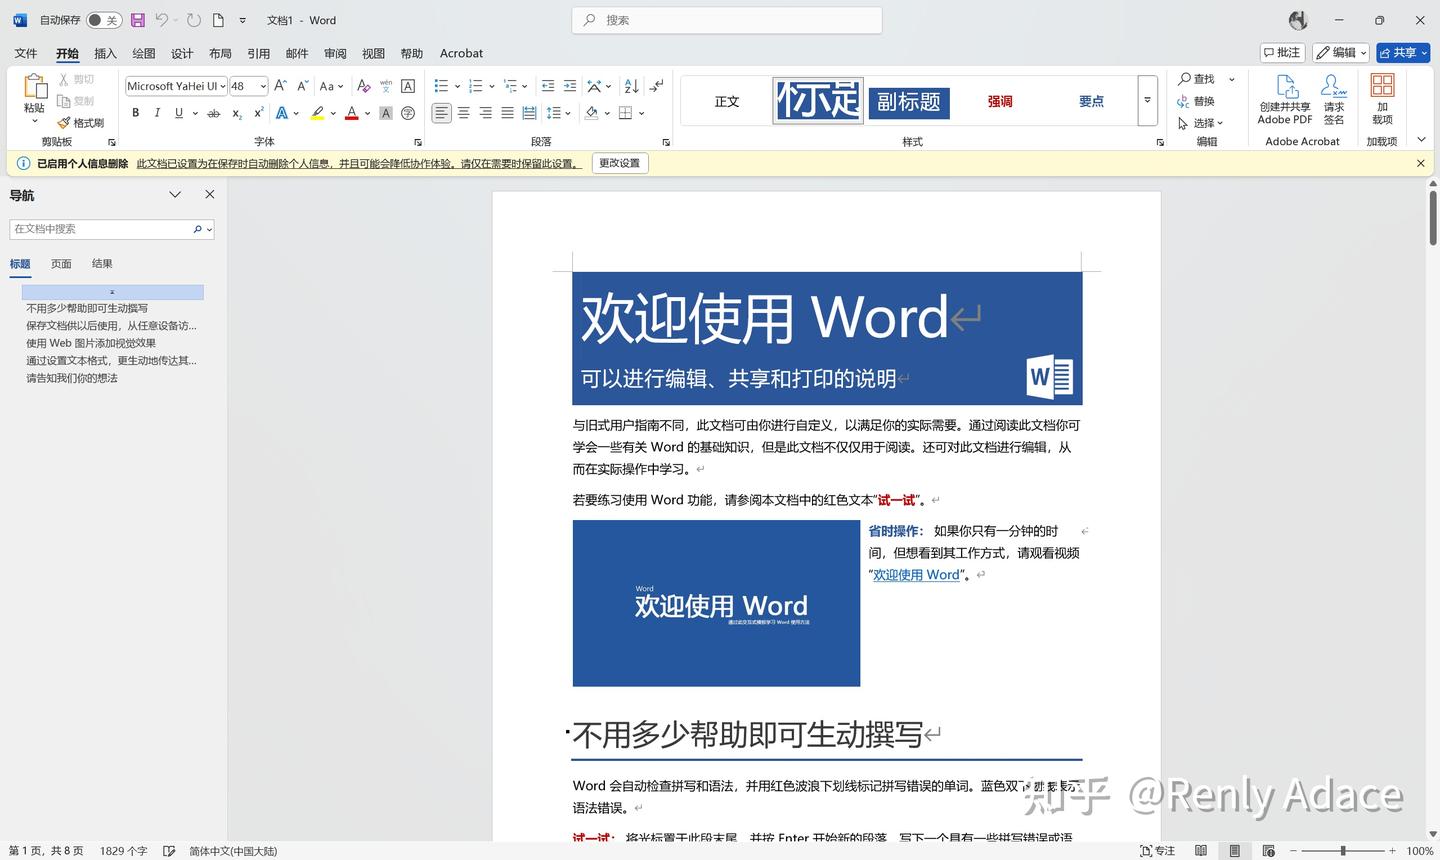Turn on the AutoSave (自动保存) switch
The image size is (1440, 860).
[x=104, y=20]
